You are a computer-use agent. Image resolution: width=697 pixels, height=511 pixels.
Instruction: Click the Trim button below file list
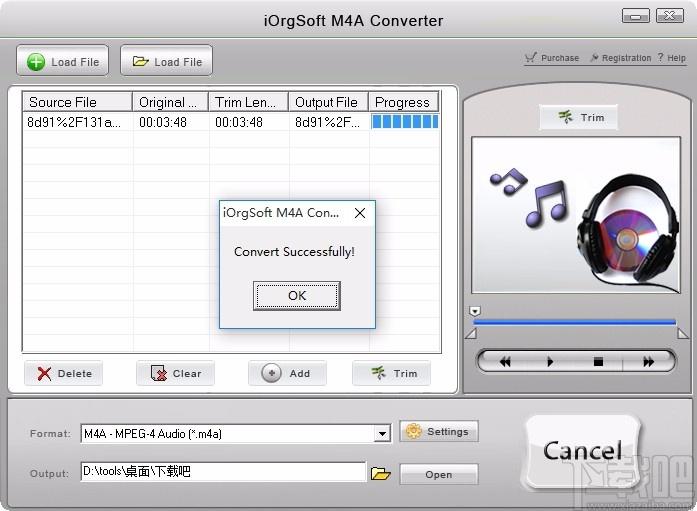[x=392, y=373]
